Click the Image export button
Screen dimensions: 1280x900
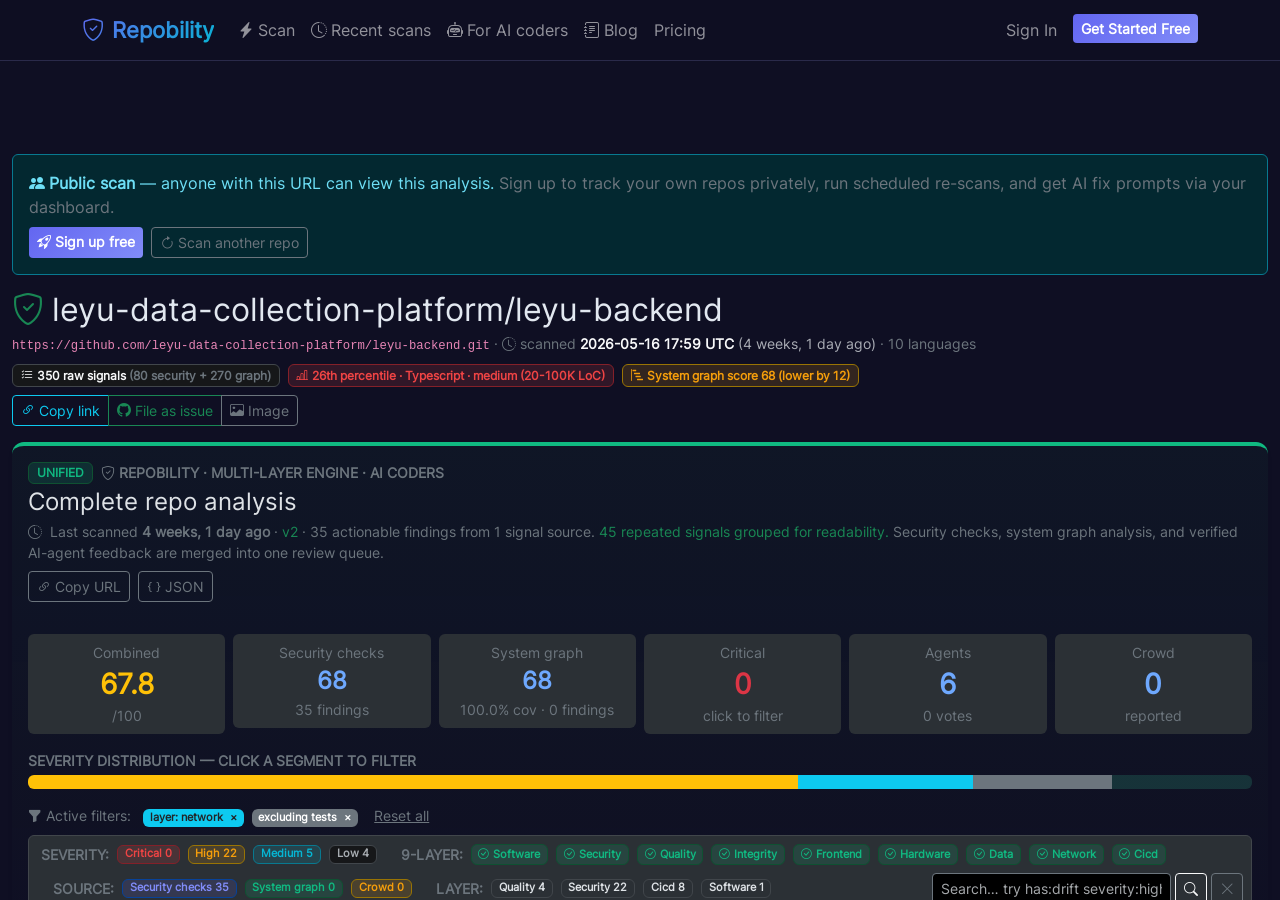259,410
